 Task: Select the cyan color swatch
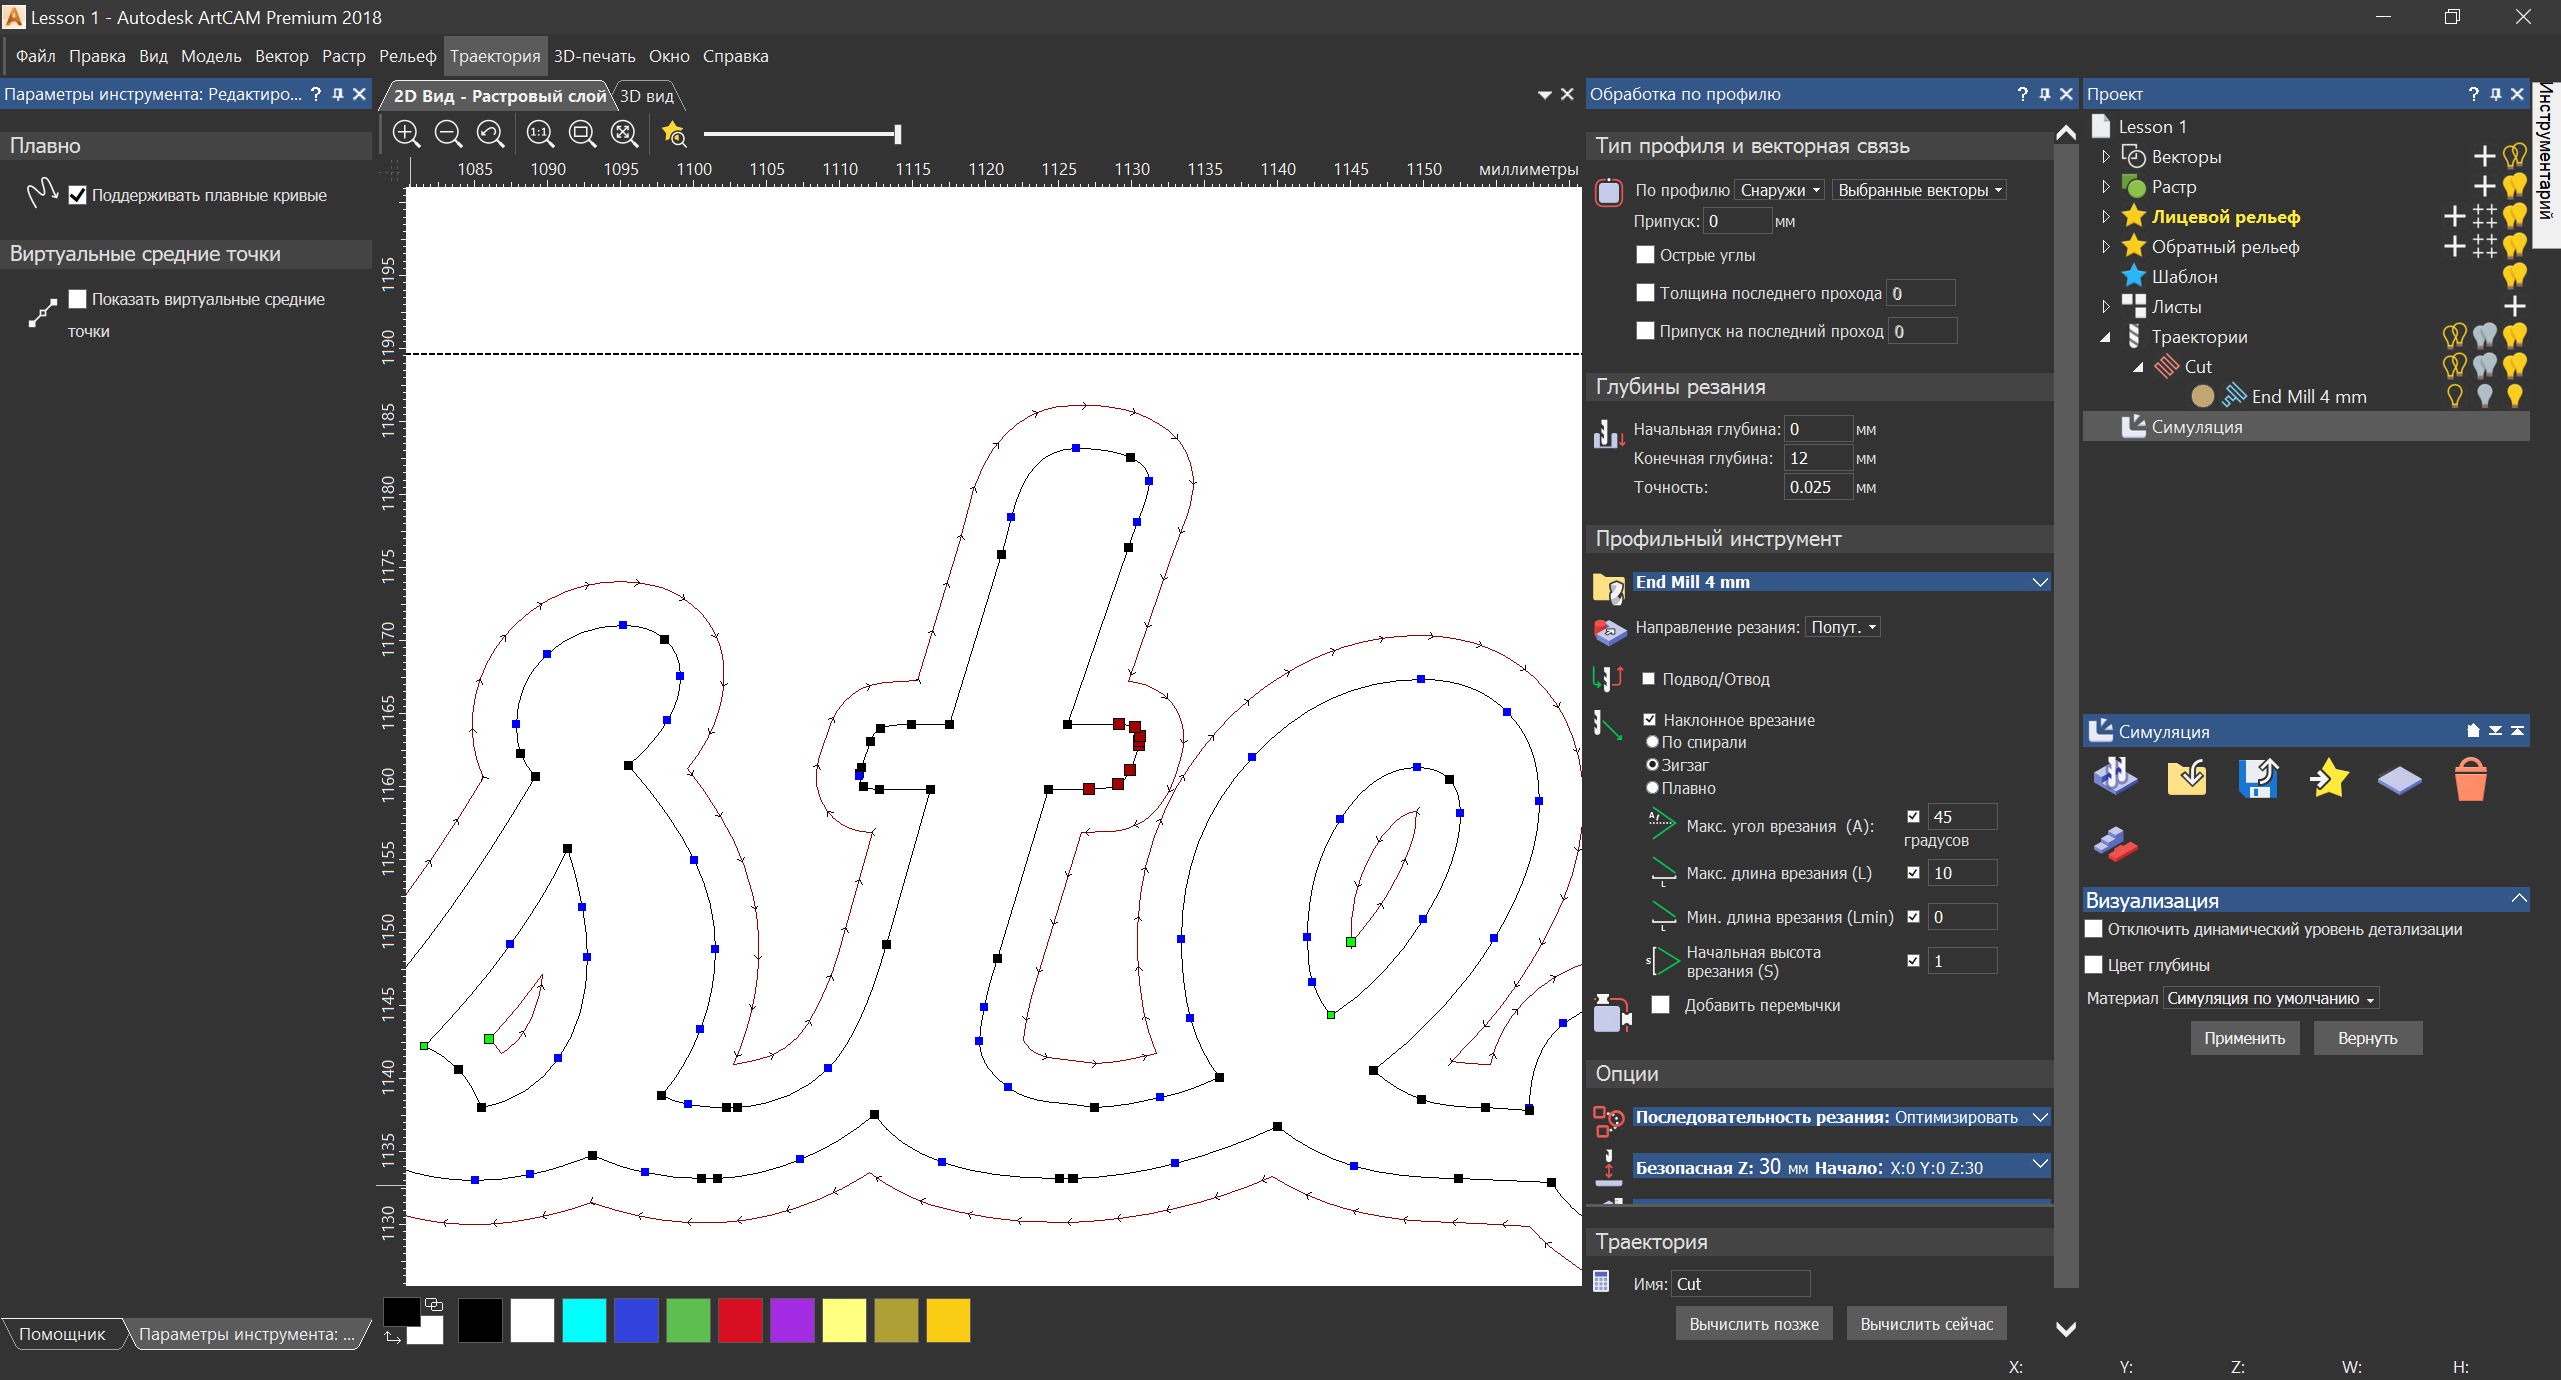(584, 1320)
